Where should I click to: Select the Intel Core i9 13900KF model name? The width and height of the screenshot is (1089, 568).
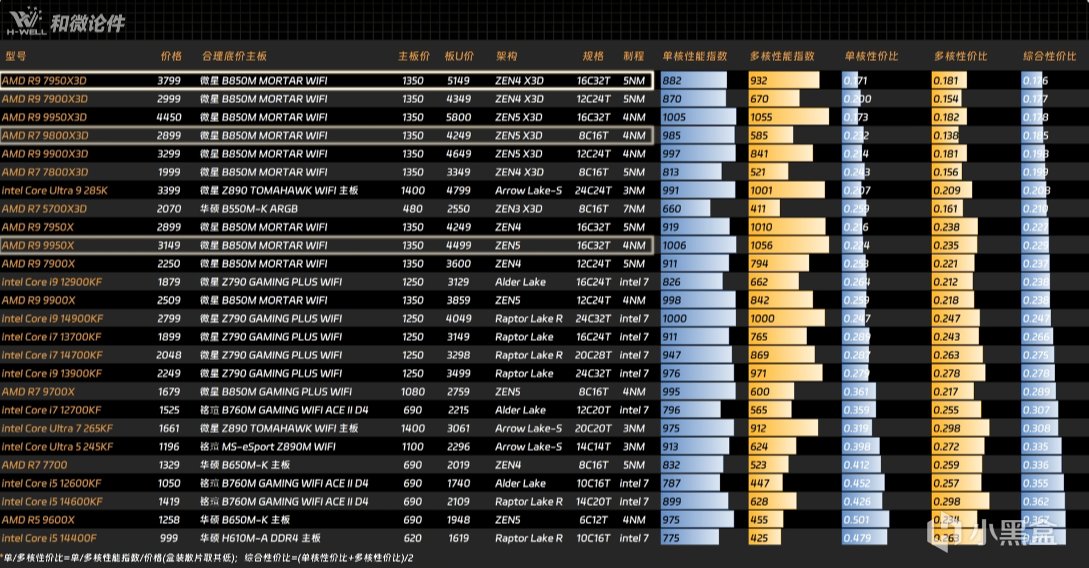tap(52, 374)
